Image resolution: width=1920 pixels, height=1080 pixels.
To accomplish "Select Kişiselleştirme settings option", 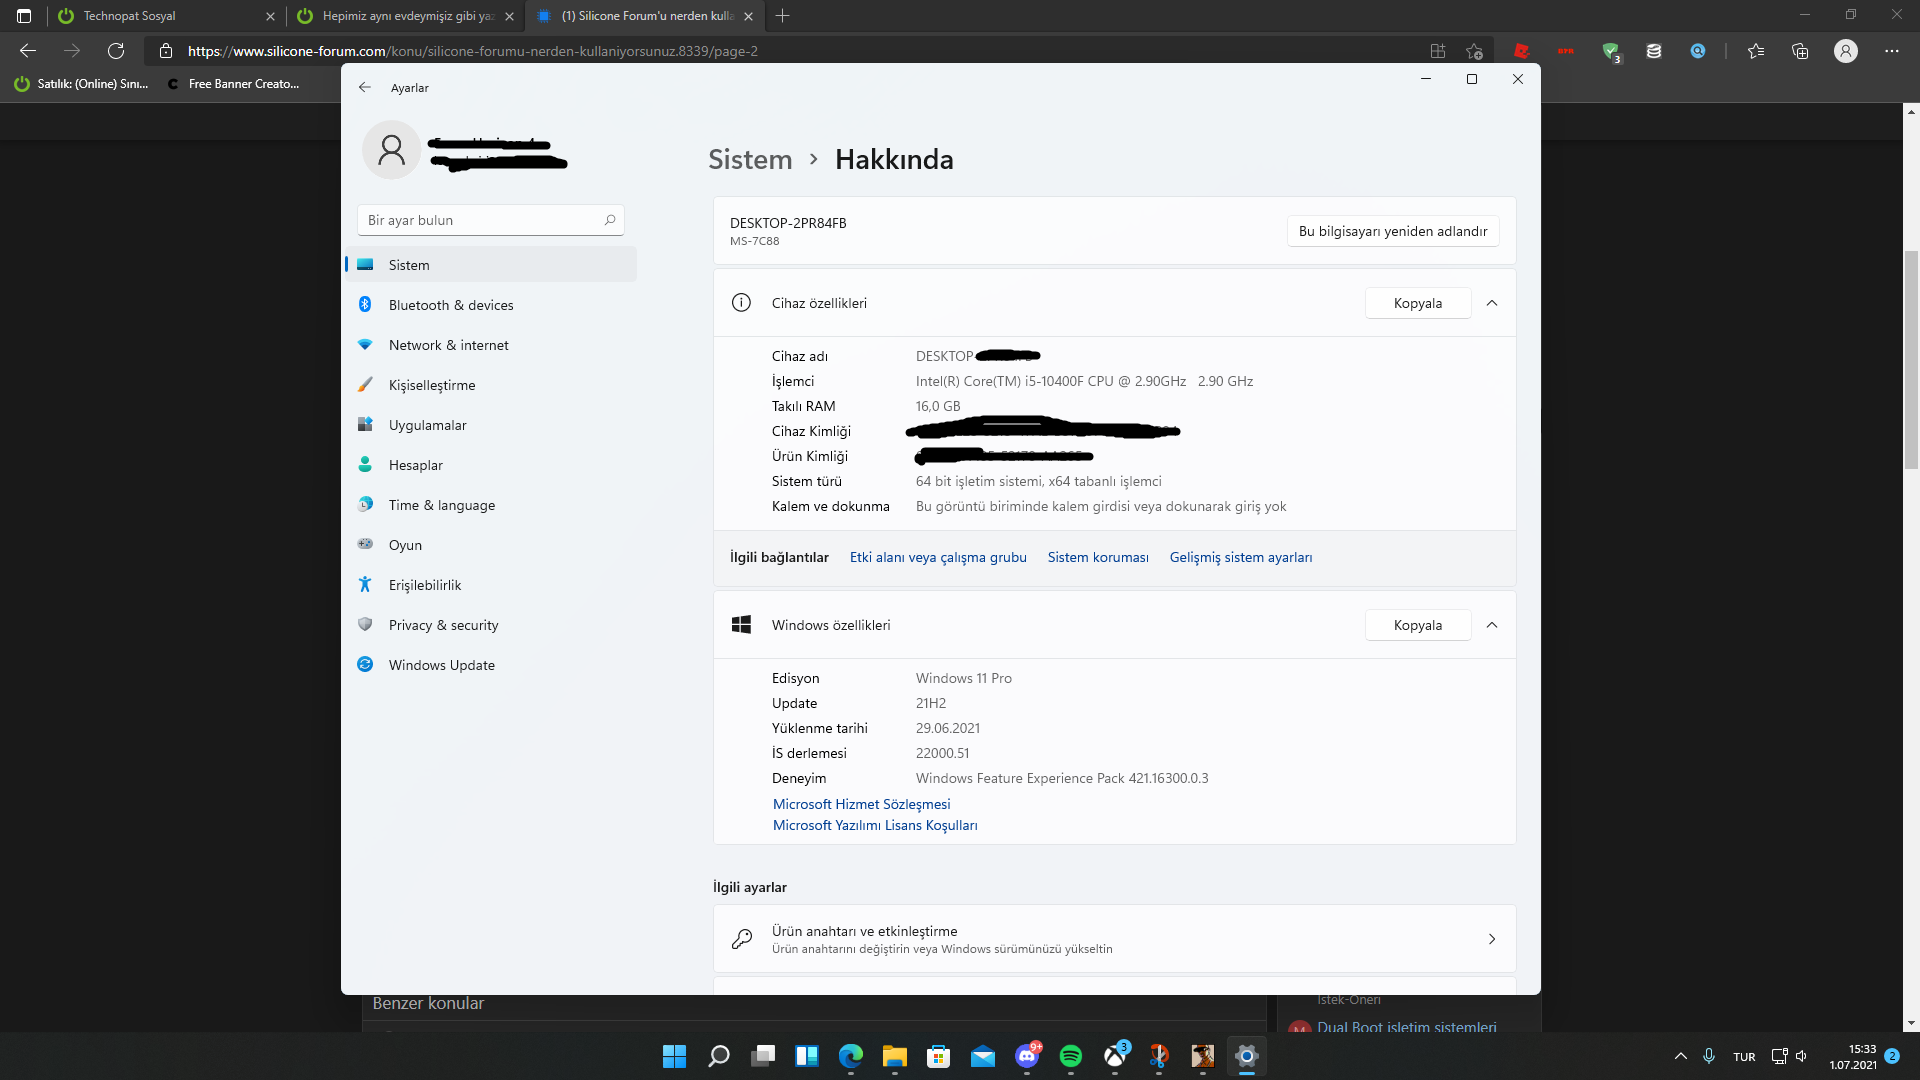I will [x=431, y=384].
